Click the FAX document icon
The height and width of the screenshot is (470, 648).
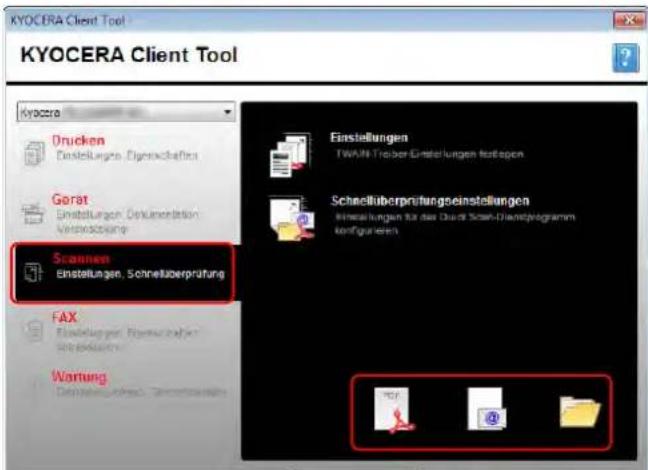point(34,332)
